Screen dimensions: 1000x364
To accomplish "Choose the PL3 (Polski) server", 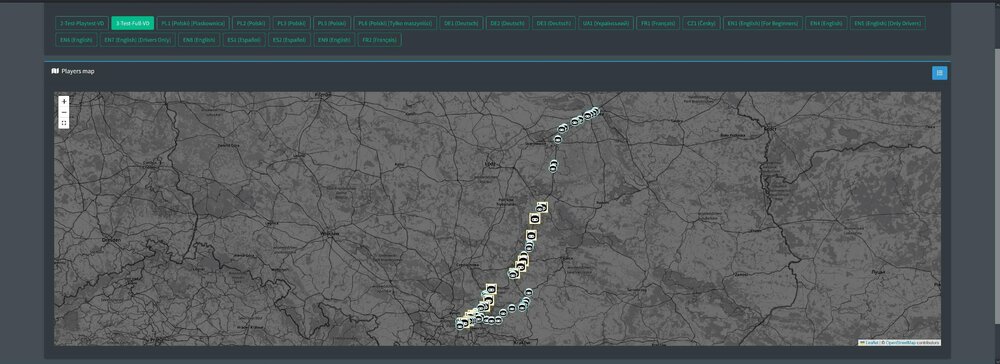I will tap(291, 23).
